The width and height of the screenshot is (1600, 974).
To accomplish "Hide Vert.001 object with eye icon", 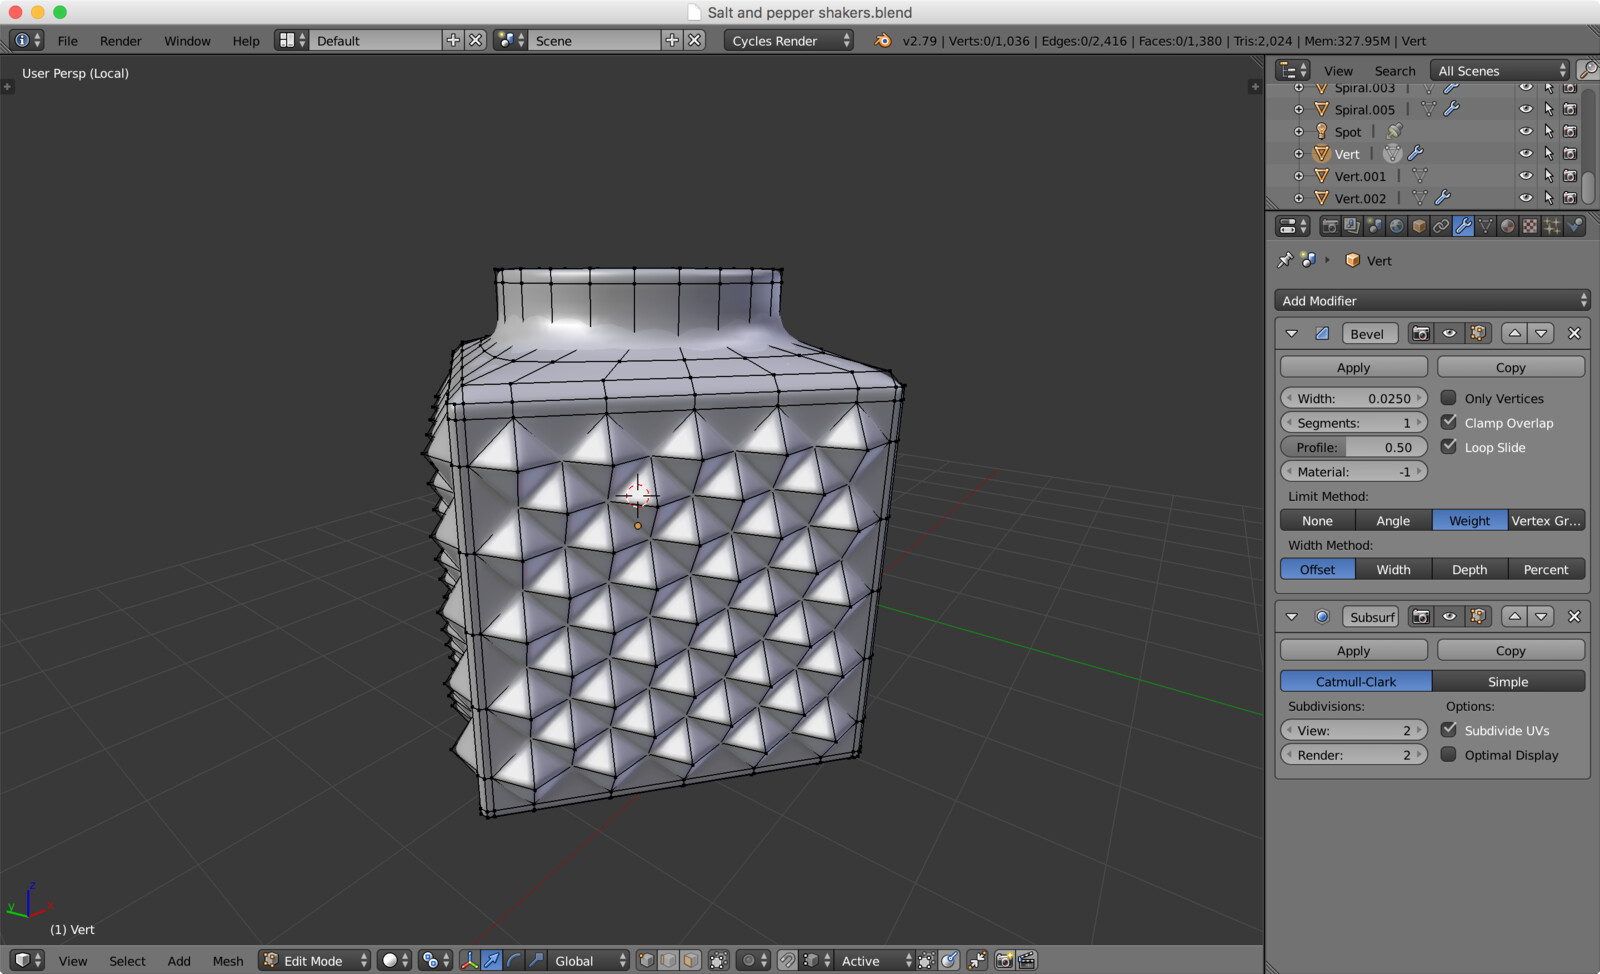I will (x=1525, y=175).
